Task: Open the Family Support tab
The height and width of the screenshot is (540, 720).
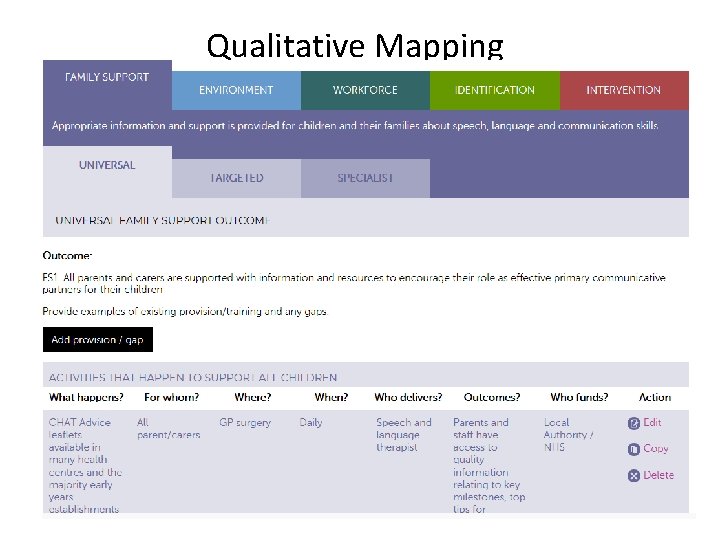Action: coord(107,85)
